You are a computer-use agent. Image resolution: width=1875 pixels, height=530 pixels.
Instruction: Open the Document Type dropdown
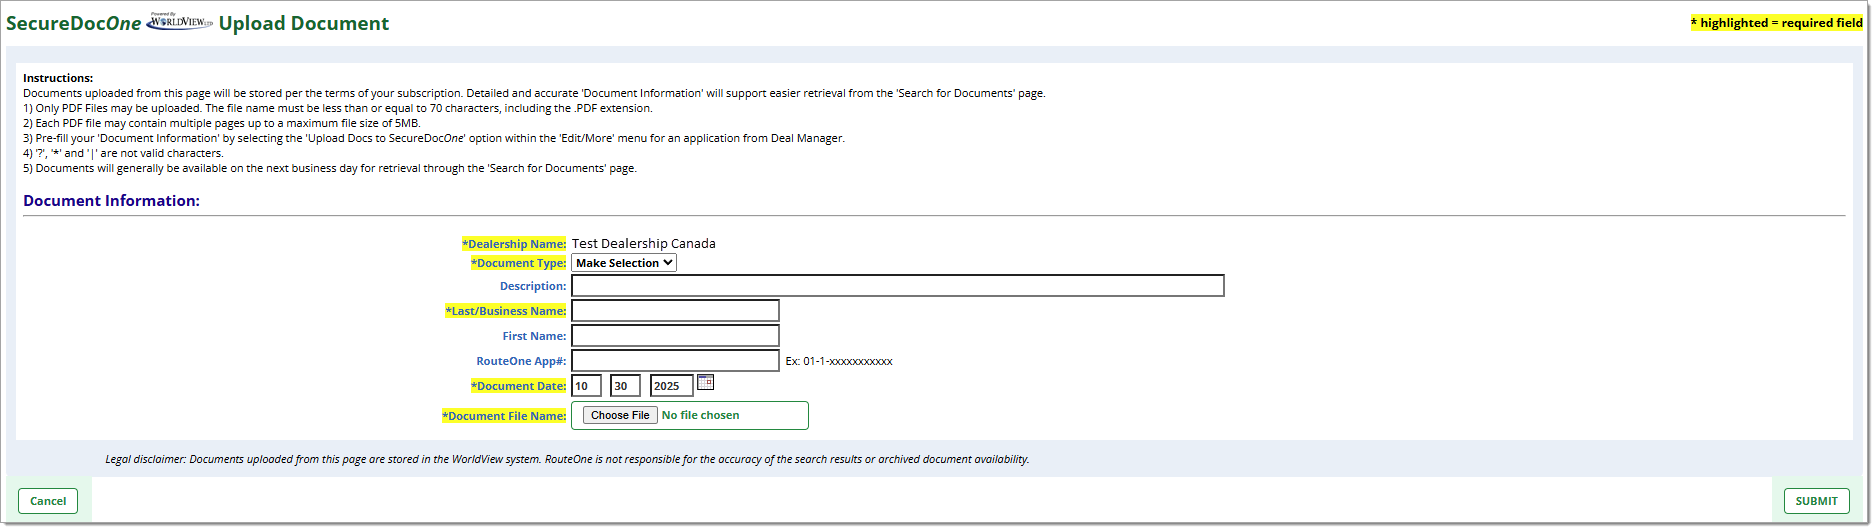[x=624, y=263]
